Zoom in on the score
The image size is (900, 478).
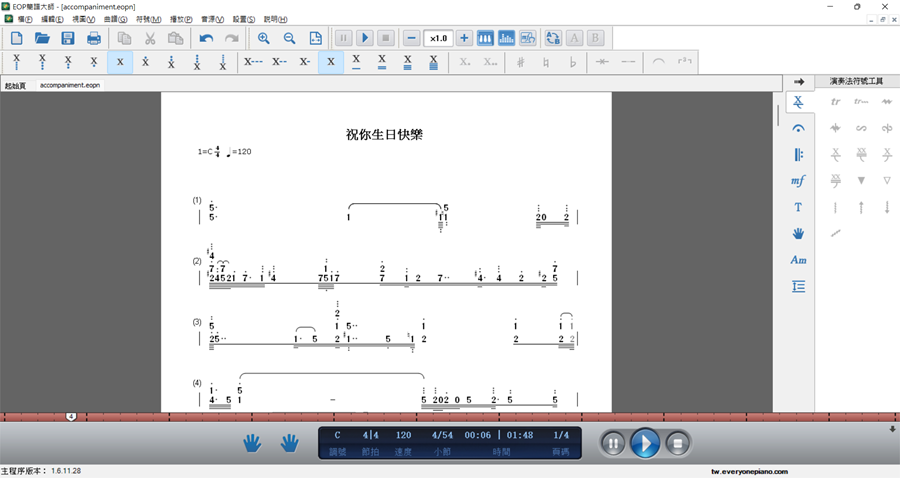263,38
